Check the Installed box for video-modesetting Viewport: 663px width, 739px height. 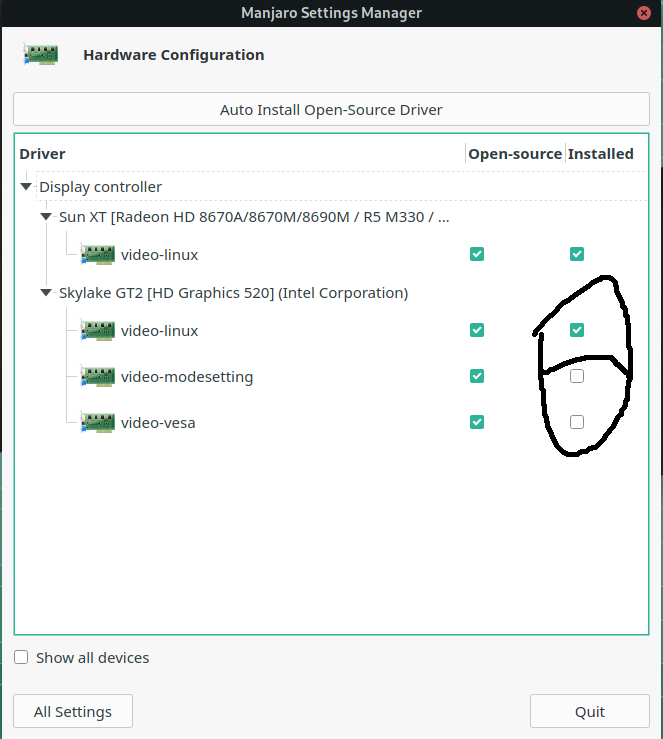(577, 376)
